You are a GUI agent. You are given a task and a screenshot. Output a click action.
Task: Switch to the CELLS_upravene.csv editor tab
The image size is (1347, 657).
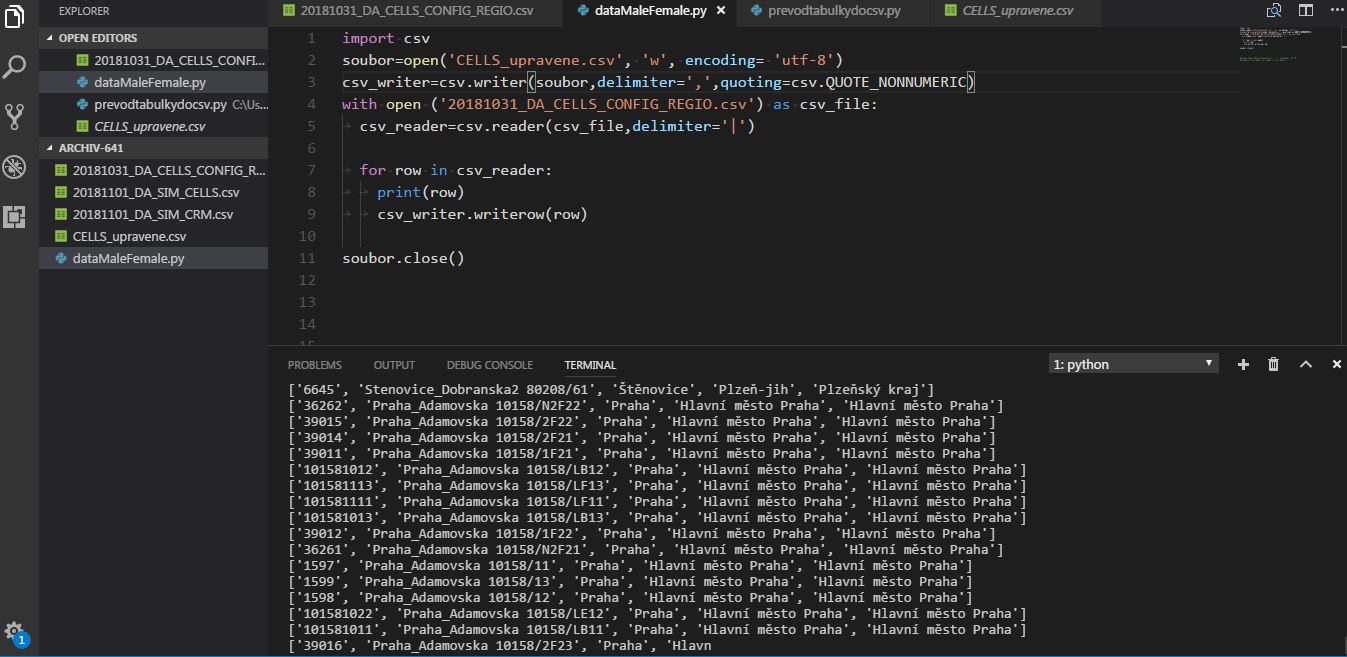[1016, 11]
